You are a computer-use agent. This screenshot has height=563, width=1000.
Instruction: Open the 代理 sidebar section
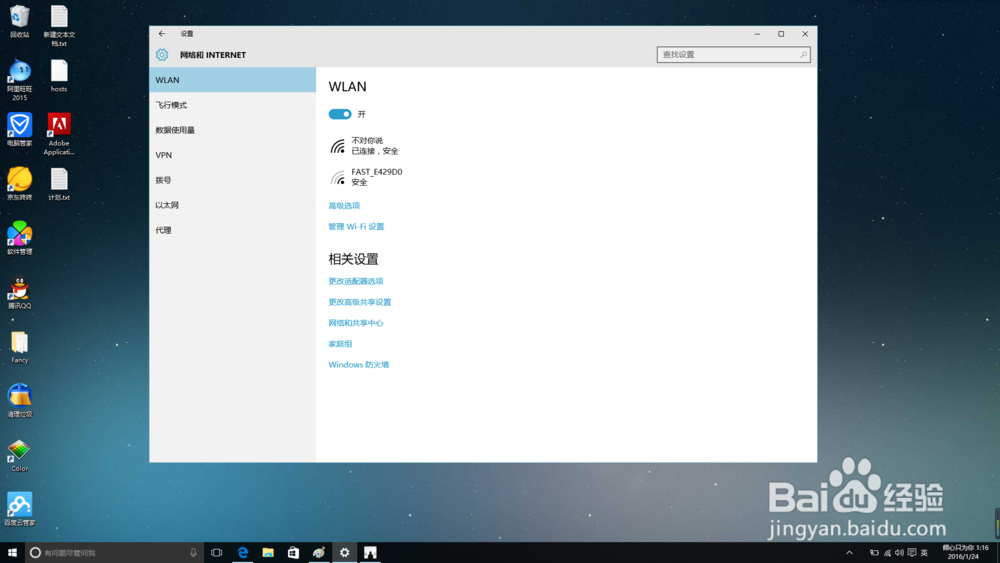click(233, 230)
